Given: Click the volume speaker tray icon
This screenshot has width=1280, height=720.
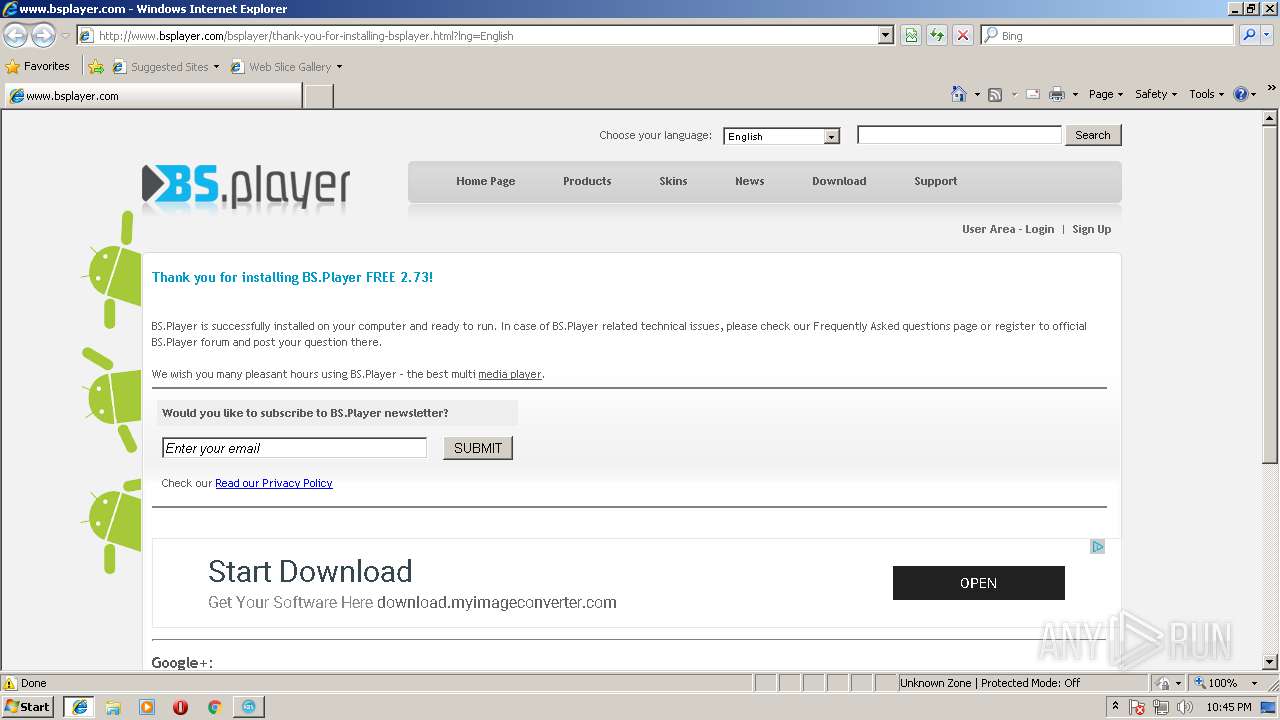Looking at the screenshot, I should 1185,707.
